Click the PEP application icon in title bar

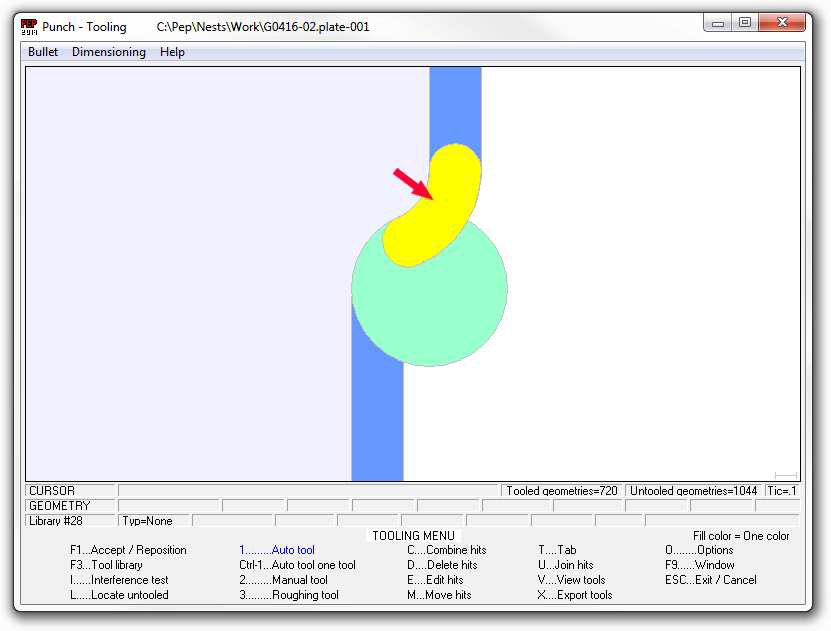coord(29,26)
